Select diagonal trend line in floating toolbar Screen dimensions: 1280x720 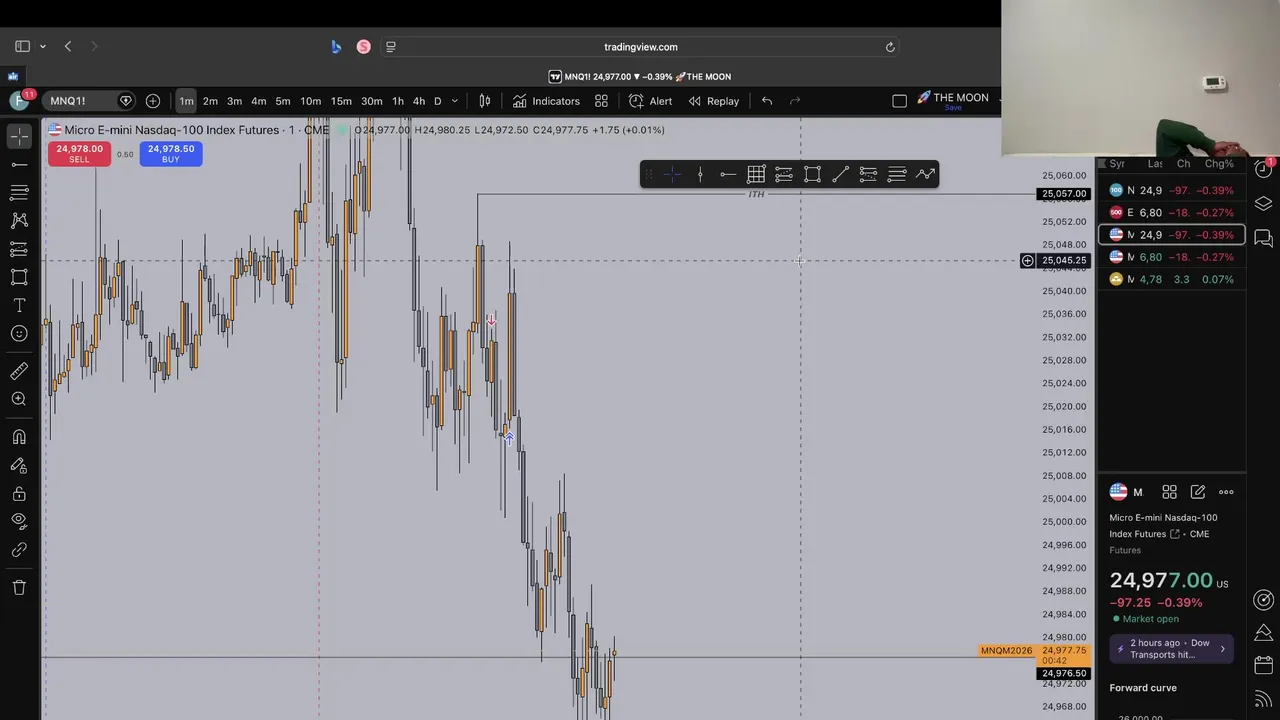(840, 175)
